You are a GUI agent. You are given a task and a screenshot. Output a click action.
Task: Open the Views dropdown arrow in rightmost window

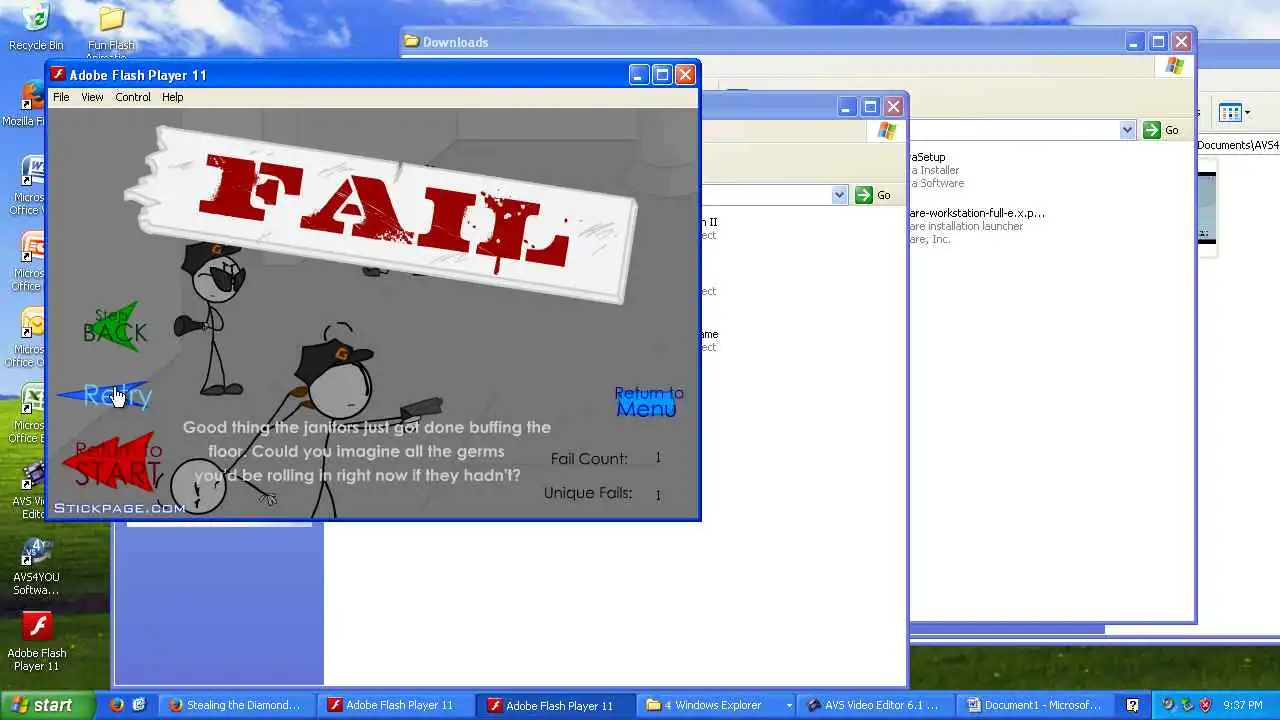[1247, 112]
